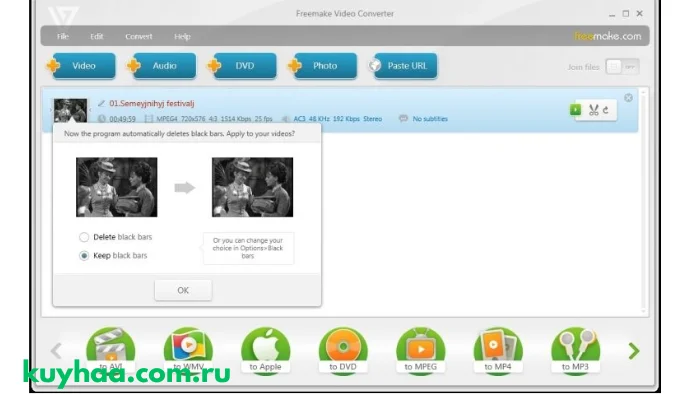Viewport: 700px width, 394px height.
Task: Click the file list vertical scrollbar
Action: (x=643, y=202)
